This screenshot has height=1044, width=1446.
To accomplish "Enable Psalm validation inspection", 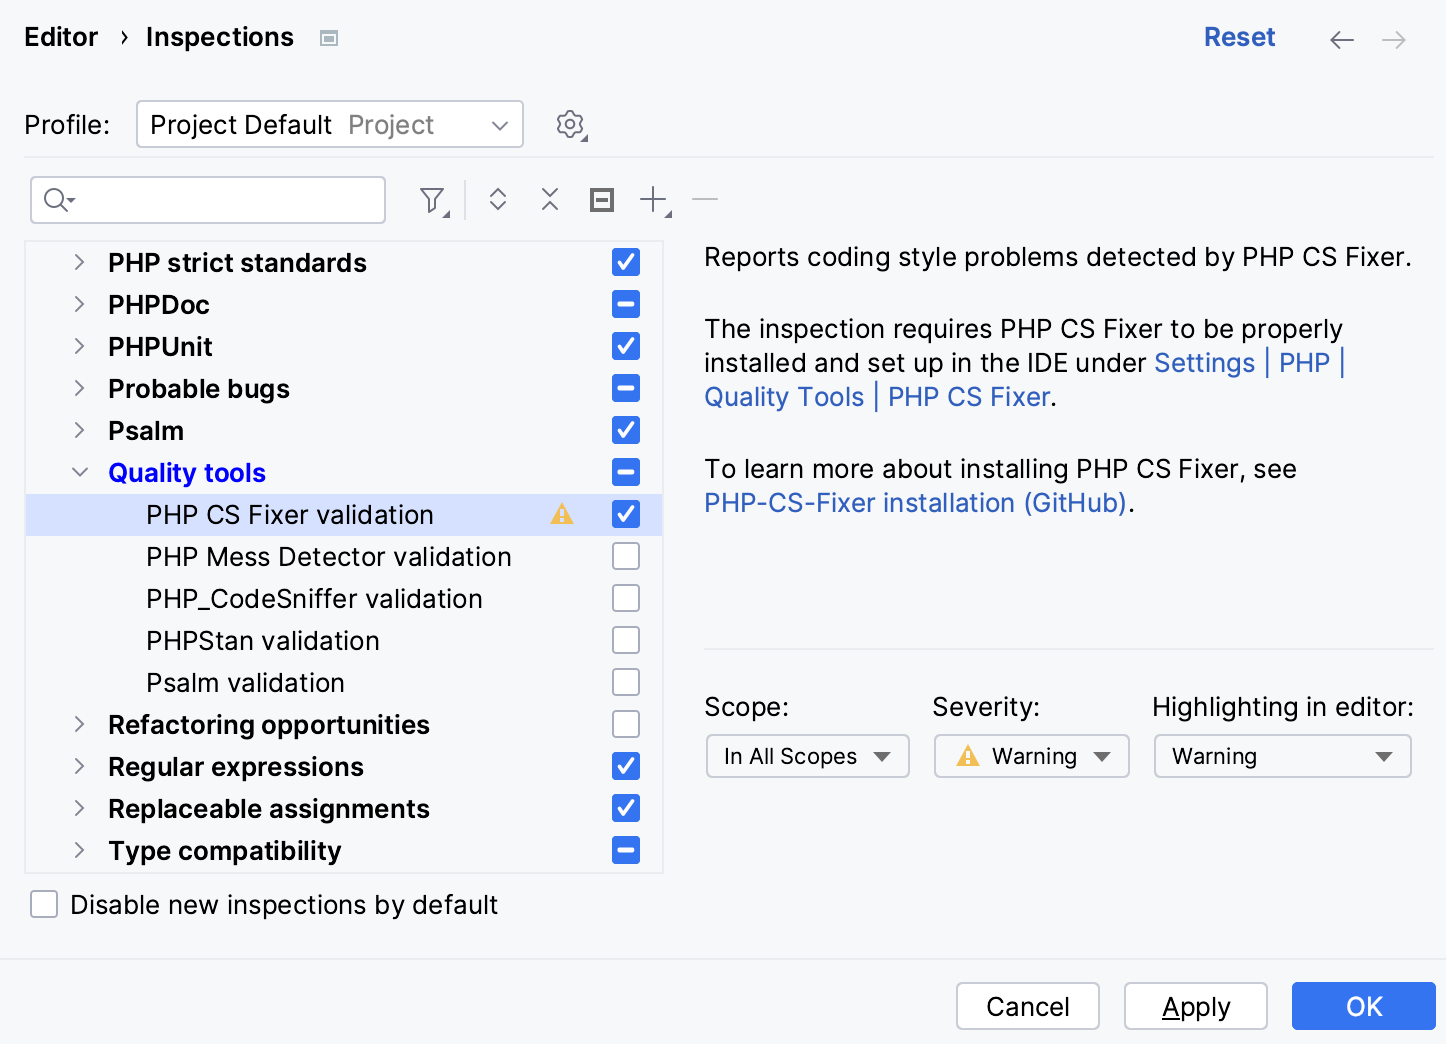I will click(625, 682).
